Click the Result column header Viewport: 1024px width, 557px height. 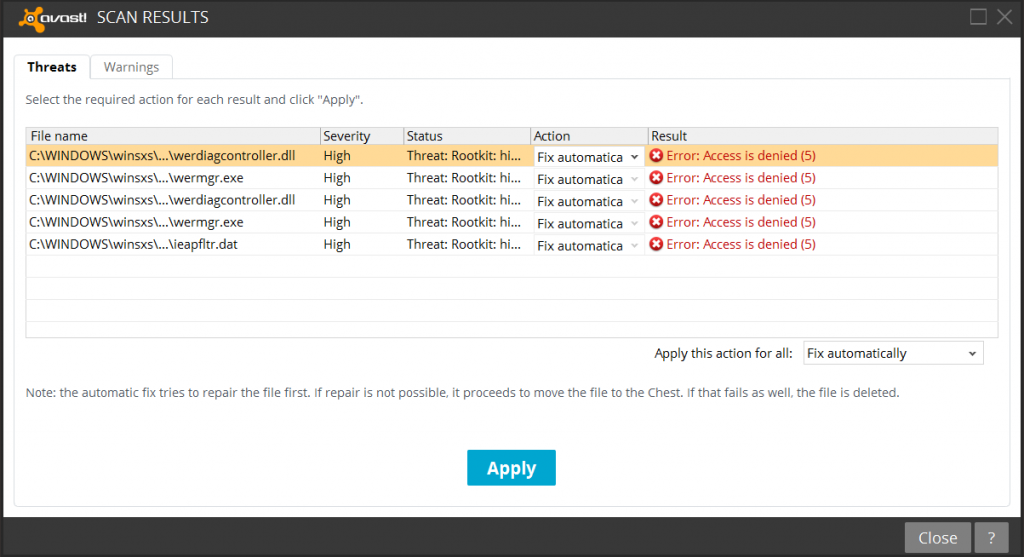pos(823,136)
